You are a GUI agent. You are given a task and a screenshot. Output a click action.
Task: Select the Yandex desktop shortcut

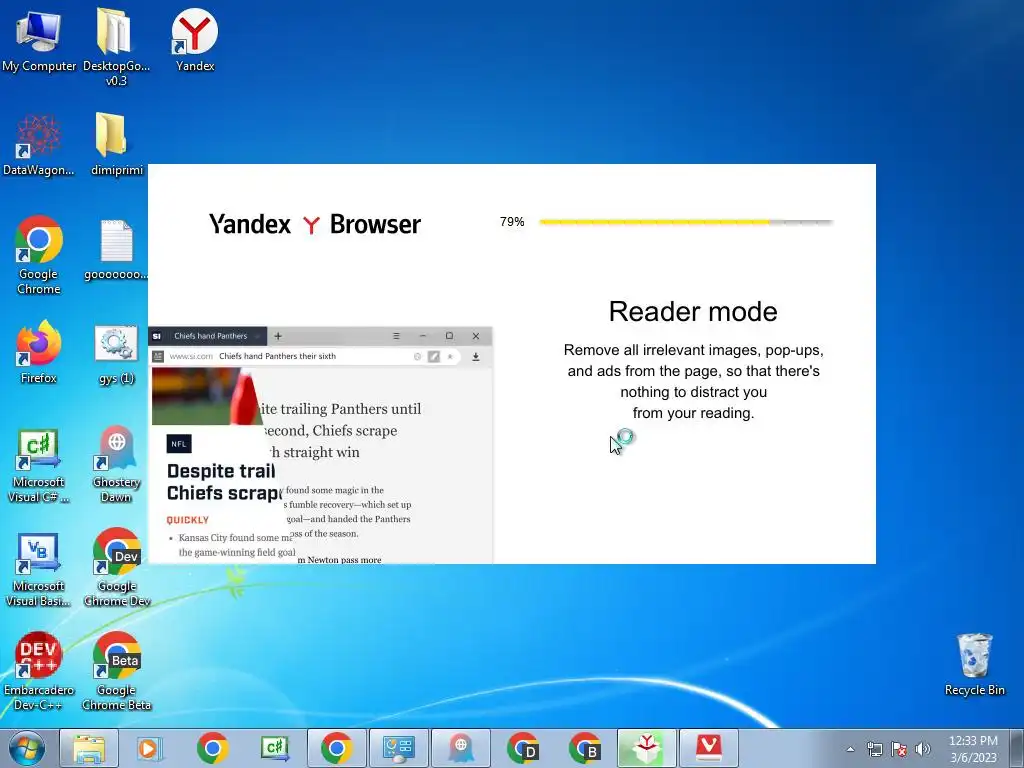pyautogui.click(x=195, y=40)
